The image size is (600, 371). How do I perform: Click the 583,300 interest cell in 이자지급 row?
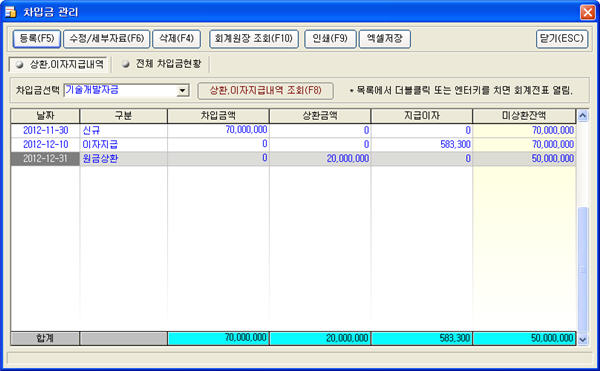[422, 145]
